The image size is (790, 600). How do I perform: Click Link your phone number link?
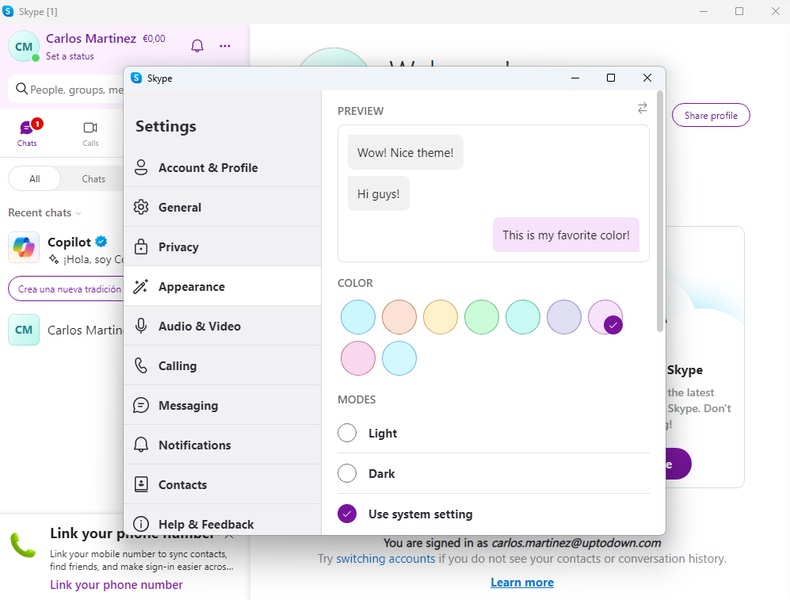click(x=116, y=584)
